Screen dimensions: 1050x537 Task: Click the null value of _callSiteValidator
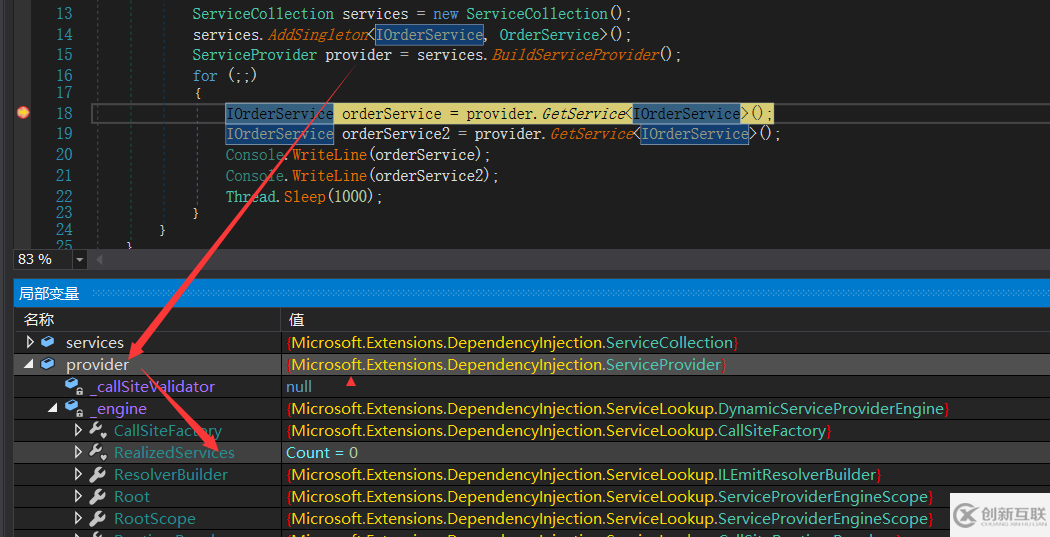[x=299, y=387]
